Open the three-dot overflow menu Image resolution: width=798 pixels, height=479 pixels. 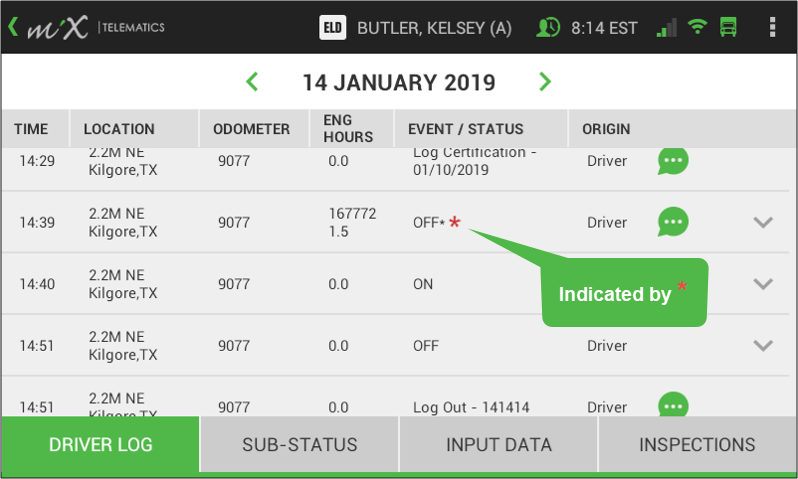pyautogui.click(x=772, y=27)
